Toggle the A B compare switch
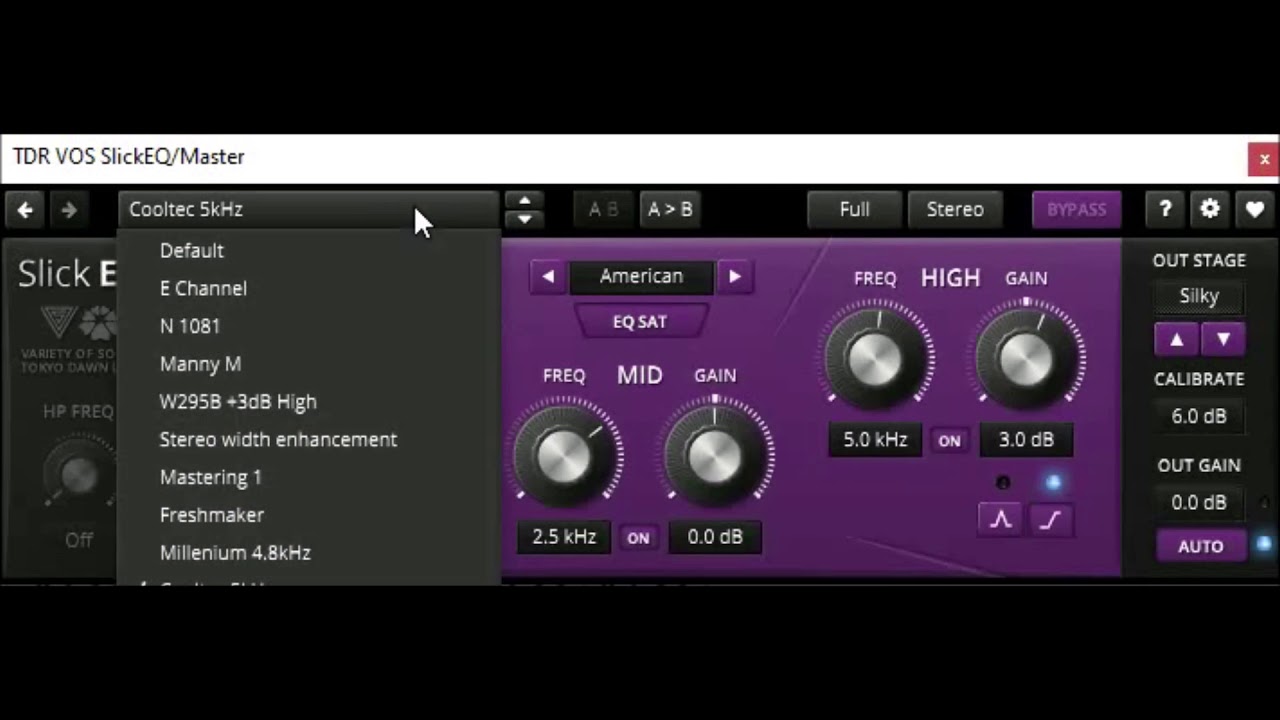Screen dimensions: 1280x720 [x=603, y=209]
